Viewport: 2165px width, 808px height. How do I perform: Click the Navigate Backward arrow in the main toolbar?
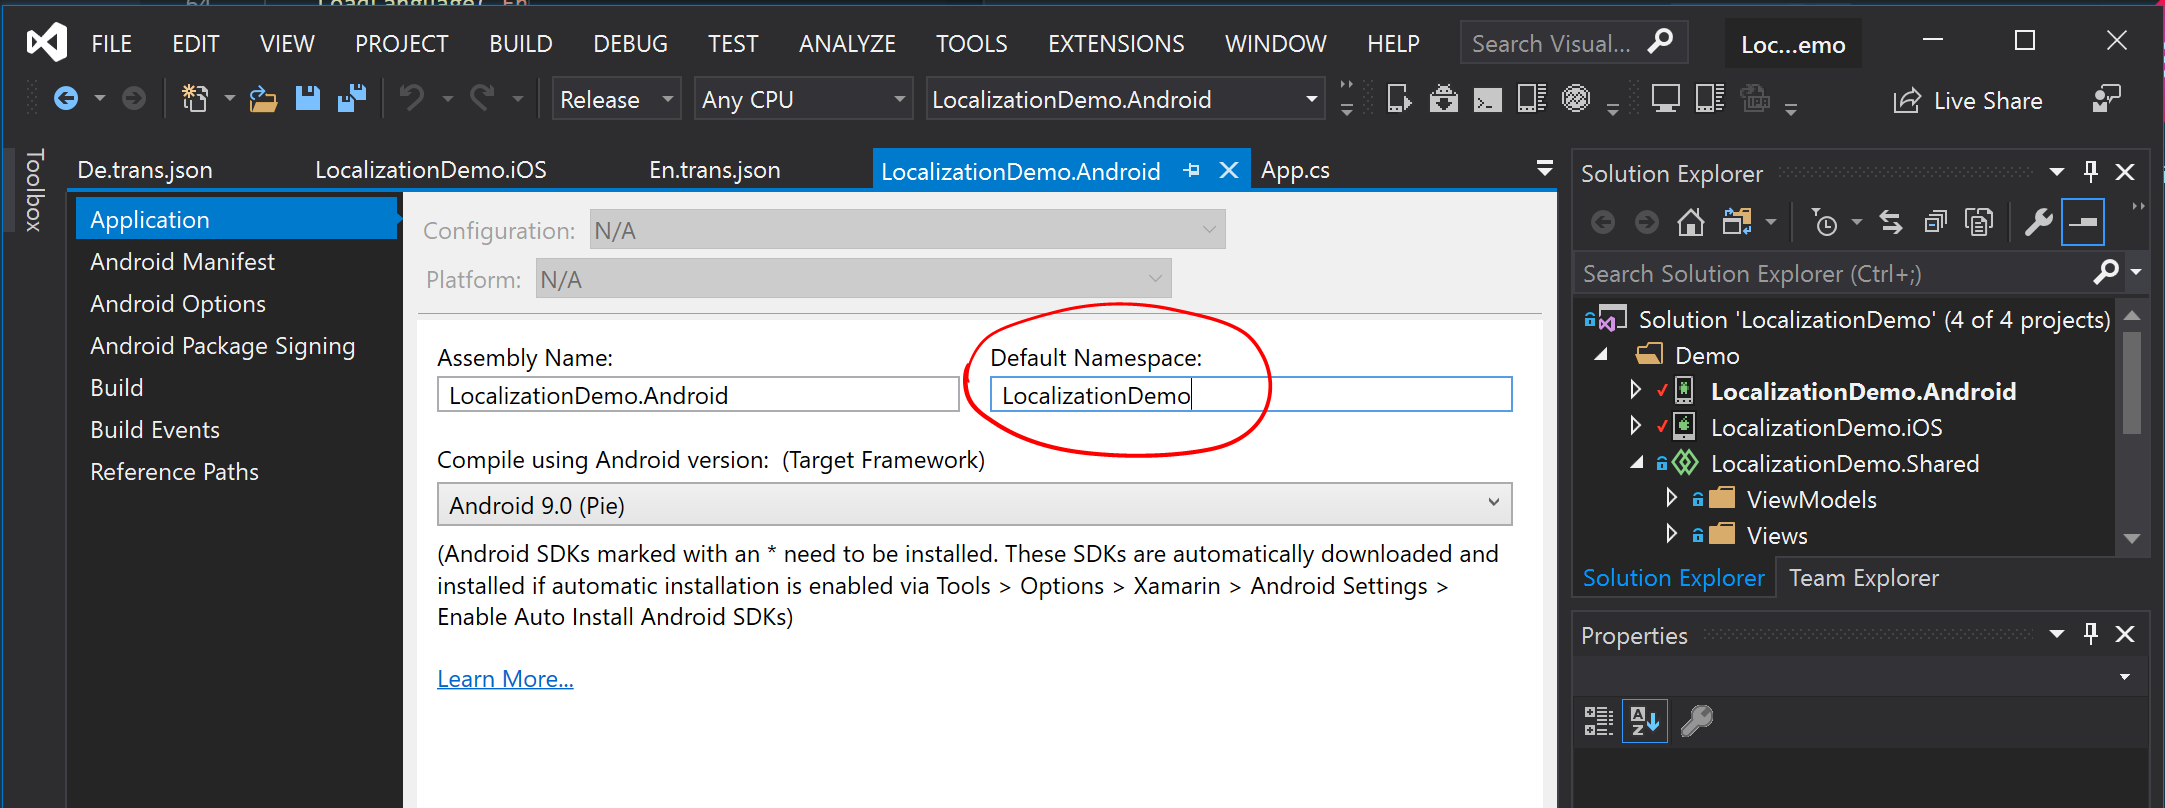(x=66, y=98)
